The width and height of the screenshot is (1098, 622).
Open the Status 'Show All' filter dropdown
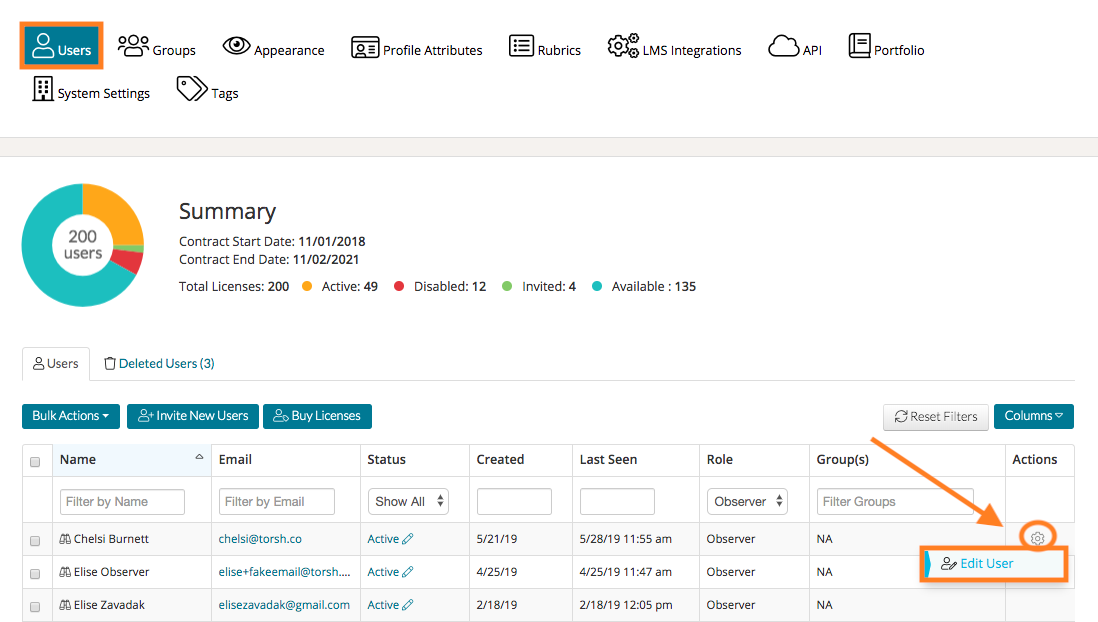408,501
